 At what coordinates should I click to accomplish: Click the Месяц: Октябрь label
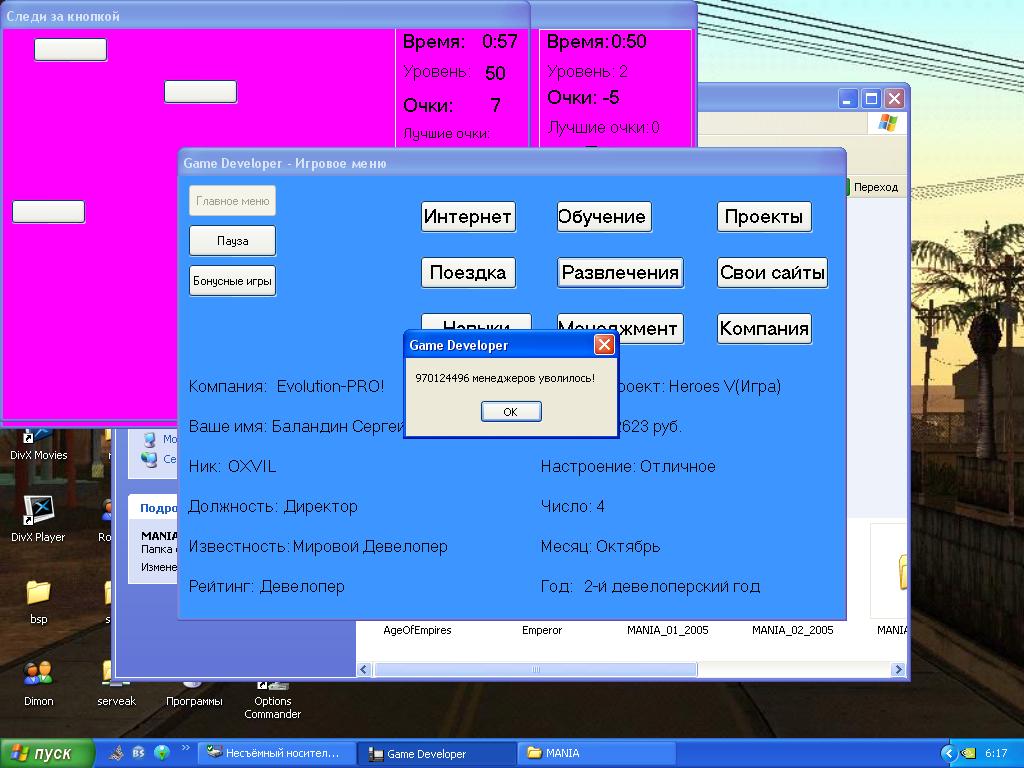[600, 547]
